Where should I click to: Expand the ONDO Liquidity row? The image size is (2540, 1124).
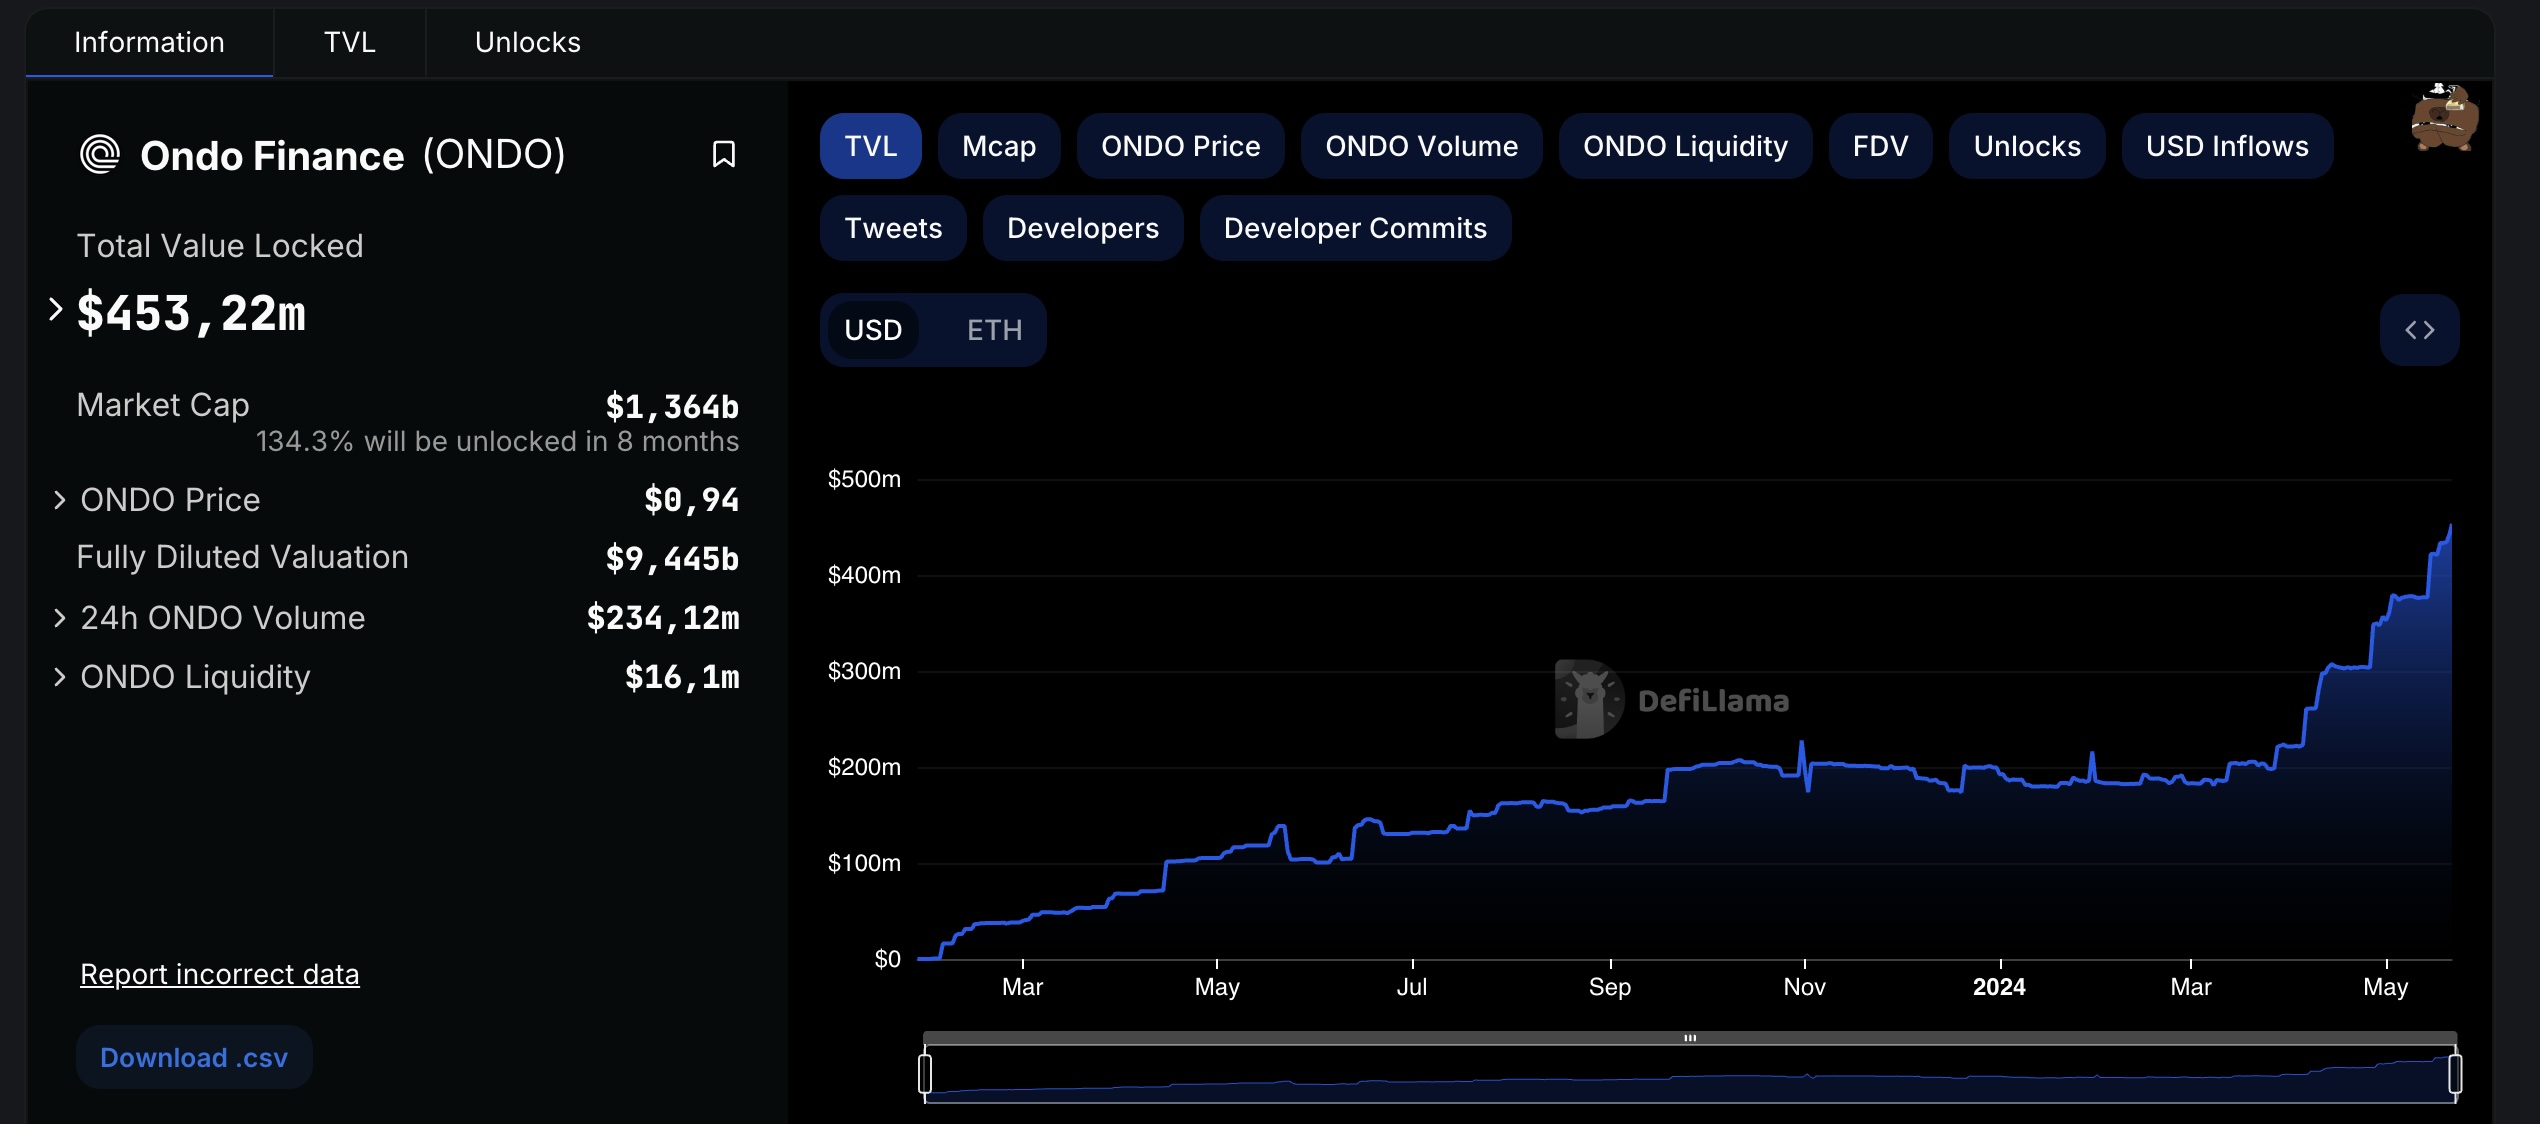coord(59,677)
